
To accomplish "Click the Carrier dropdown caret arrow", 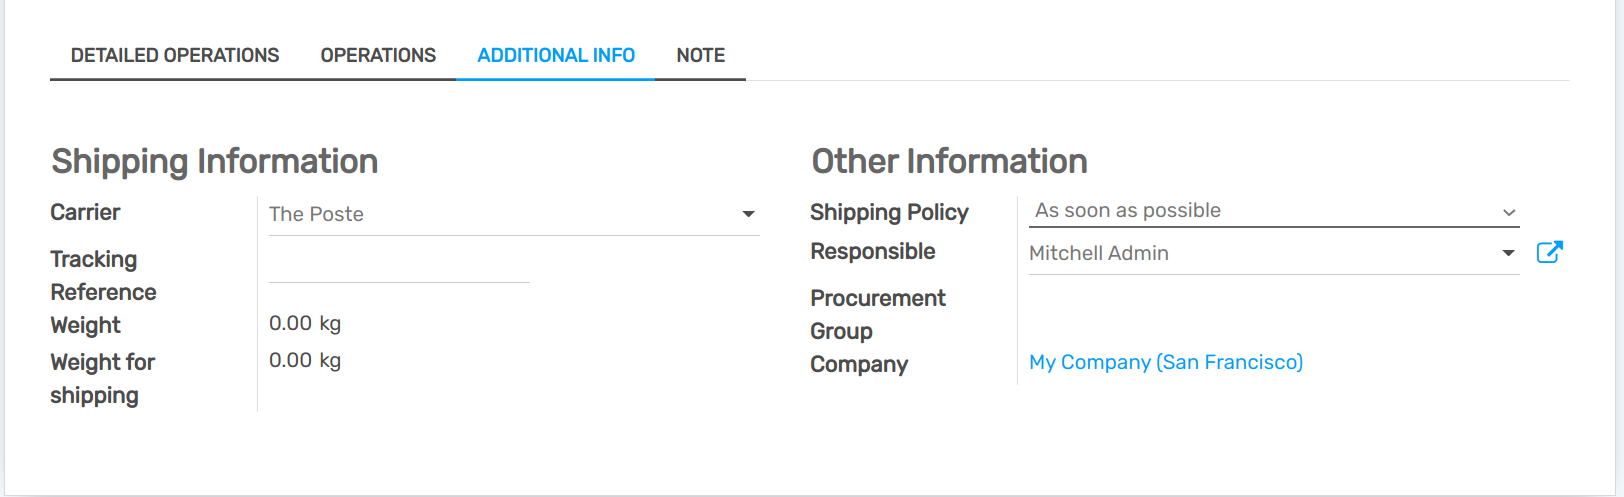I will tap(748, 214).
